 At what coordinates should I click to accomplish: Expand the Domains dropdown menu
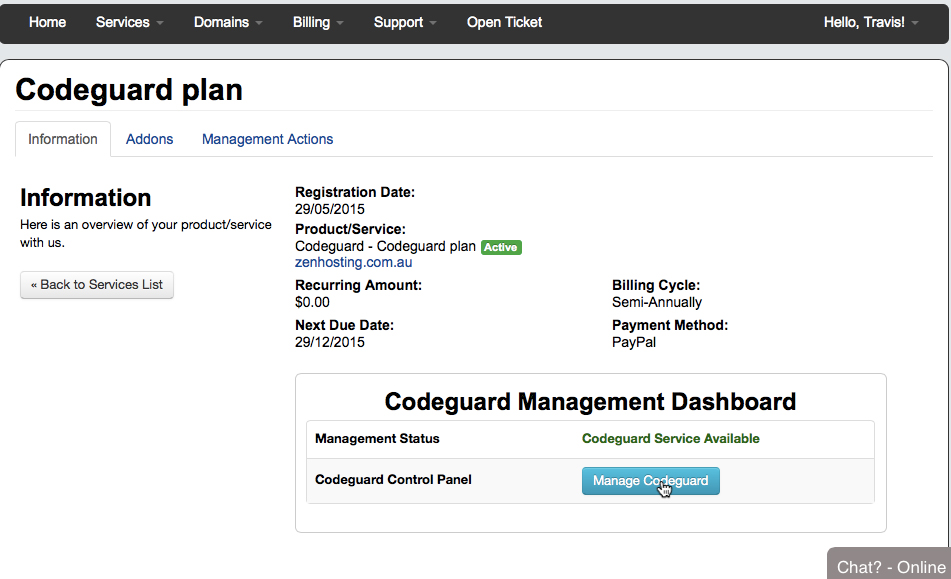(227, 22)
